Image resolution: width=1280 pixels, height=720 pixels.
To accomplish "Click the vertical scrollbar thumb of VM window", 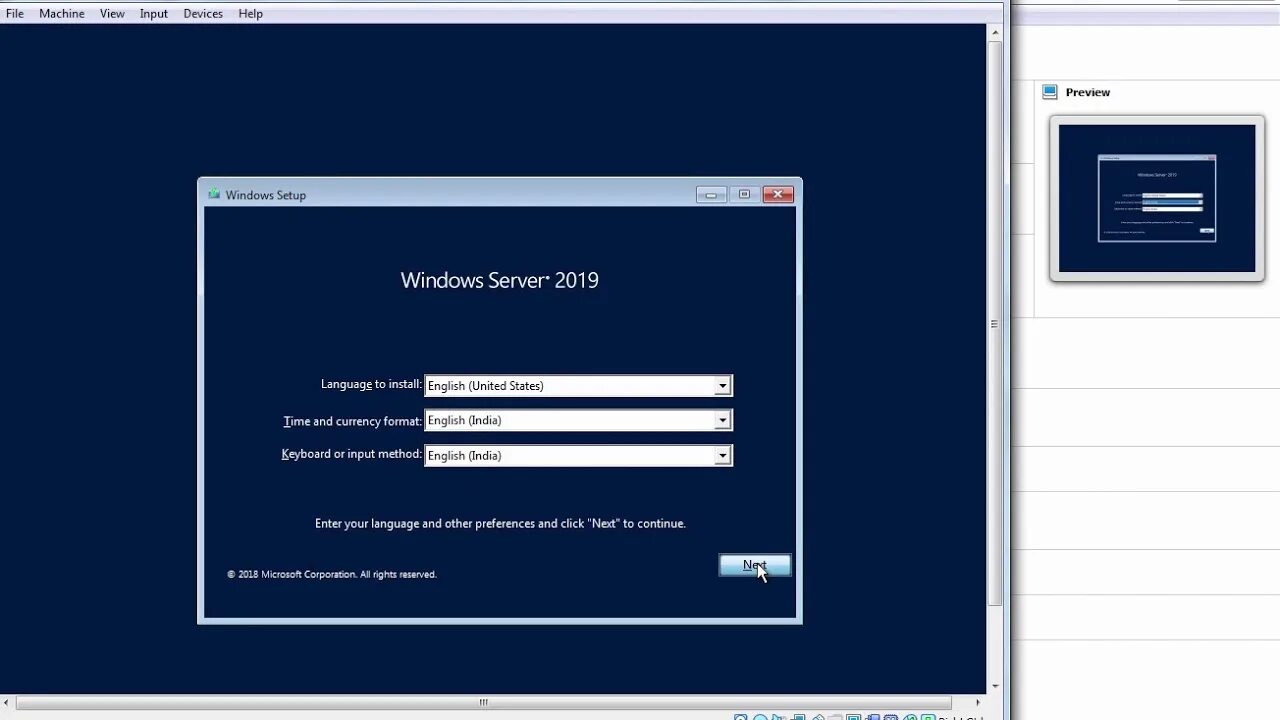I will (x=995, y=324).
